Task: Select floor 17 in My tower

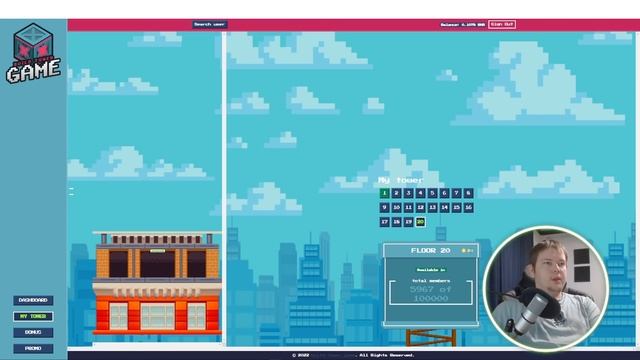Action: click(x=384, y=222)
